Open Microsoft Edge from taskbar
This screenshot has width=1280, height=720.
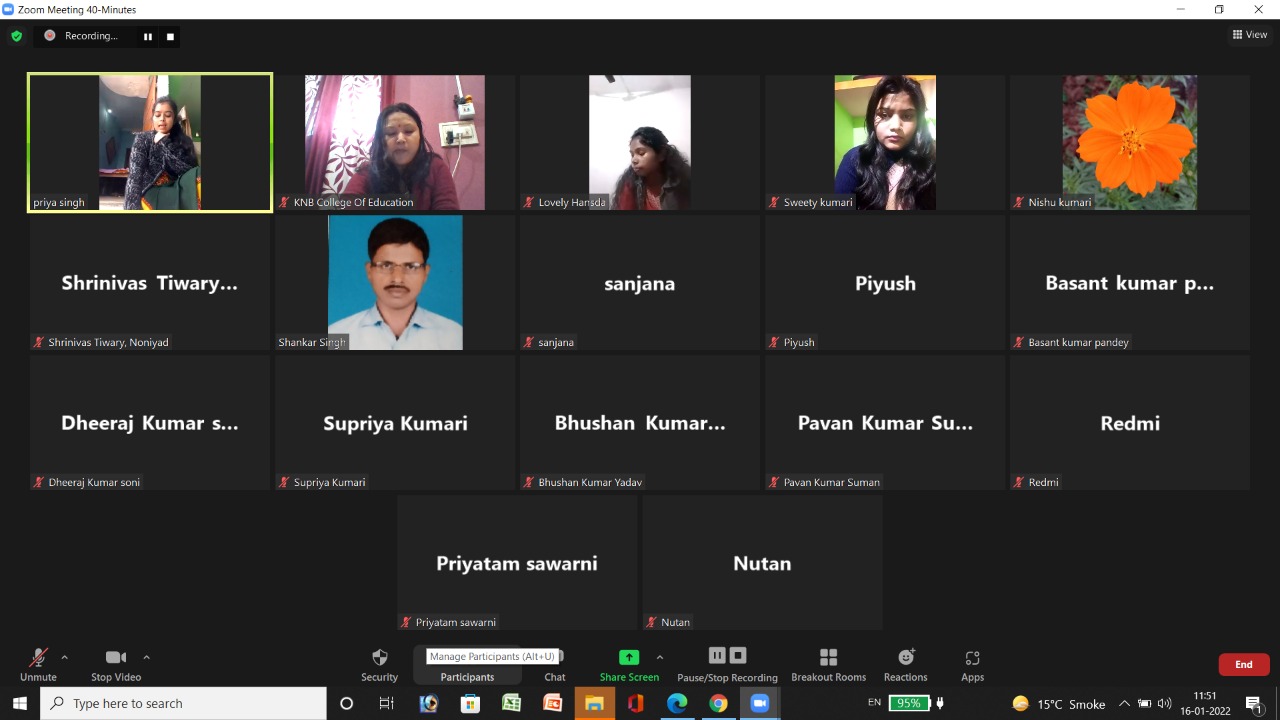point(677,703)
